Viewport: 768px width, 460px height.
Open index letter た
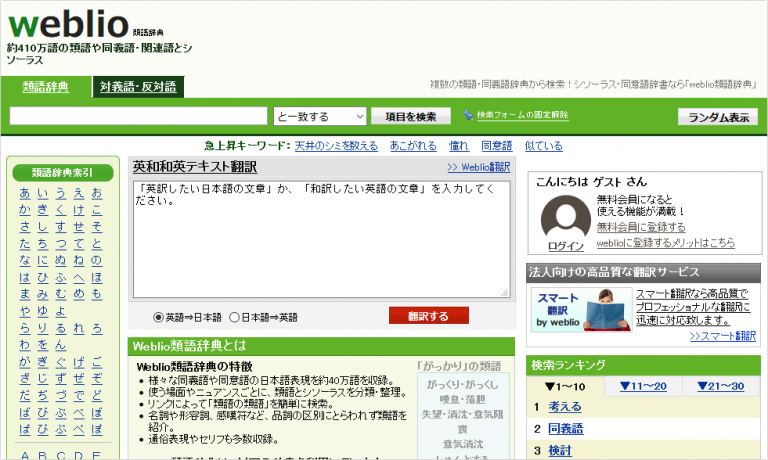tap(25, 243)
